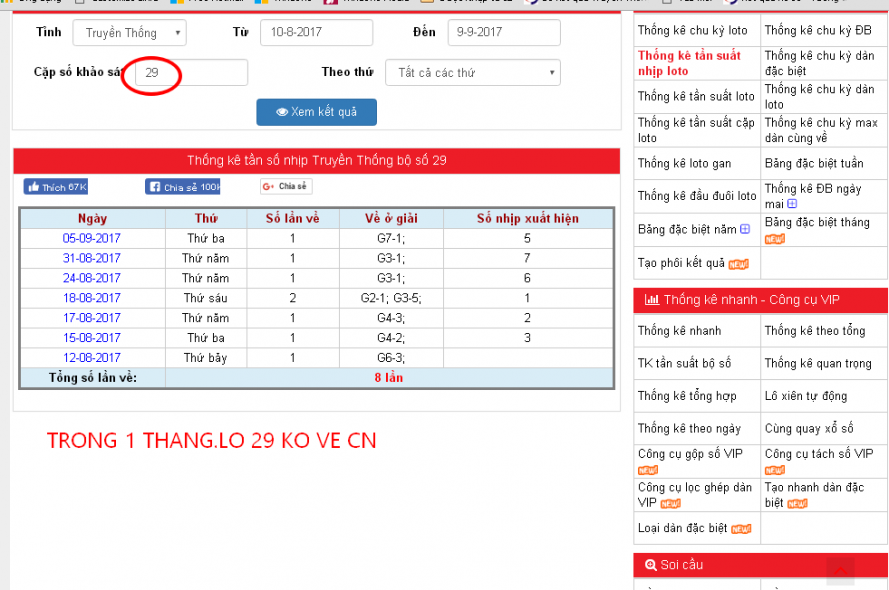Go to Thống kê loto gan
The image size is (889, 590).
pyautogui.click(x=684, y=163)
